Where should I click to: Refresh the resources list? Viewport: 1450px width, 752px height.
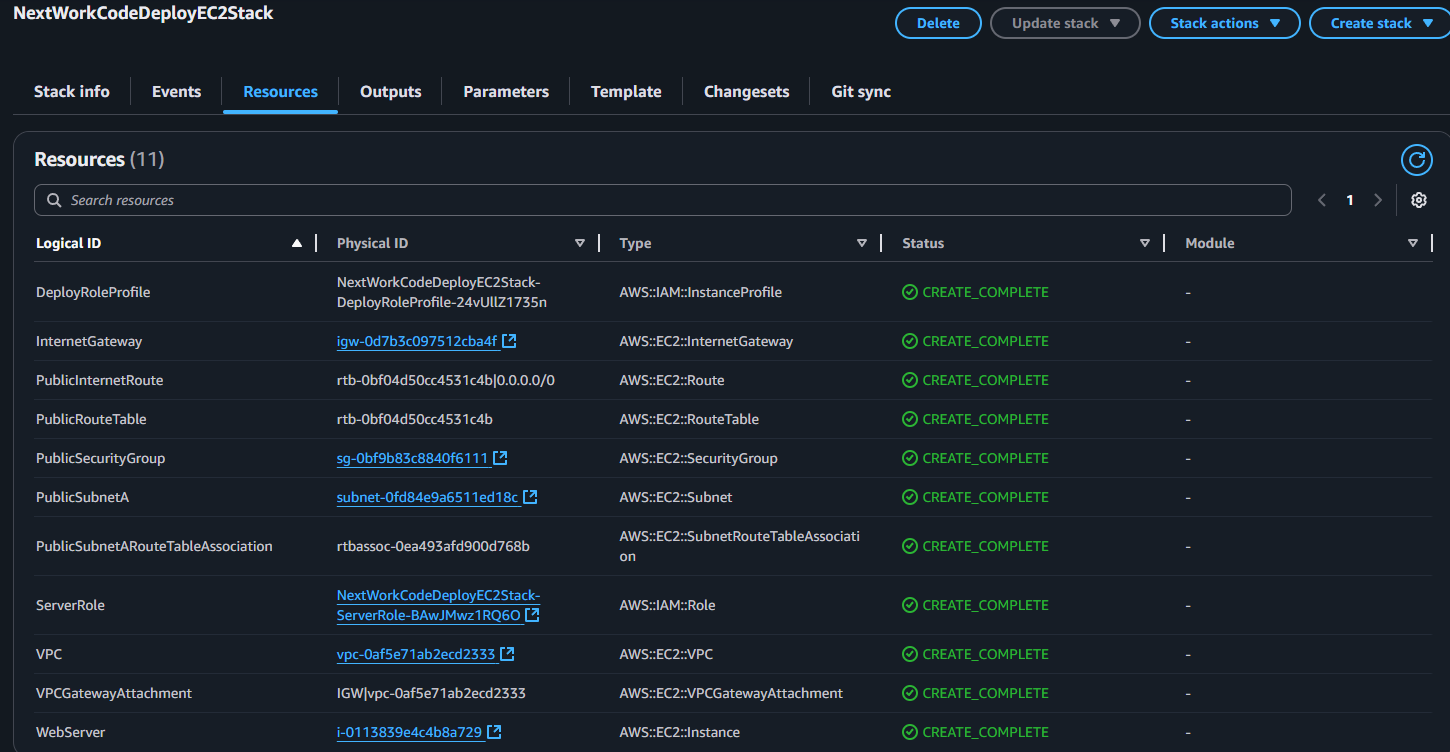pos(1417,160)
